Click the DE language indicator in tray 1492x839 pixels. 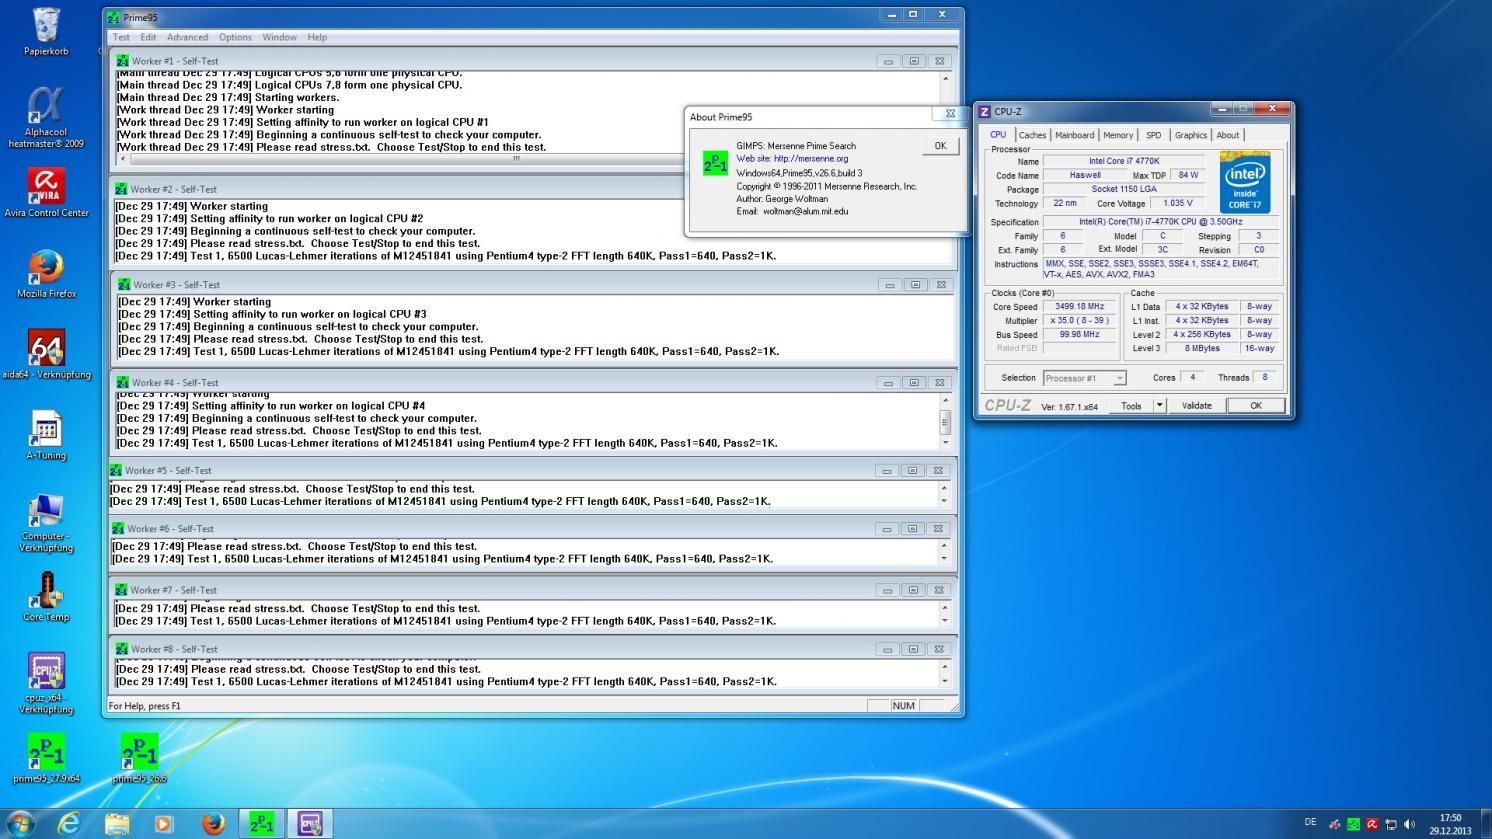coord(1310,823)
